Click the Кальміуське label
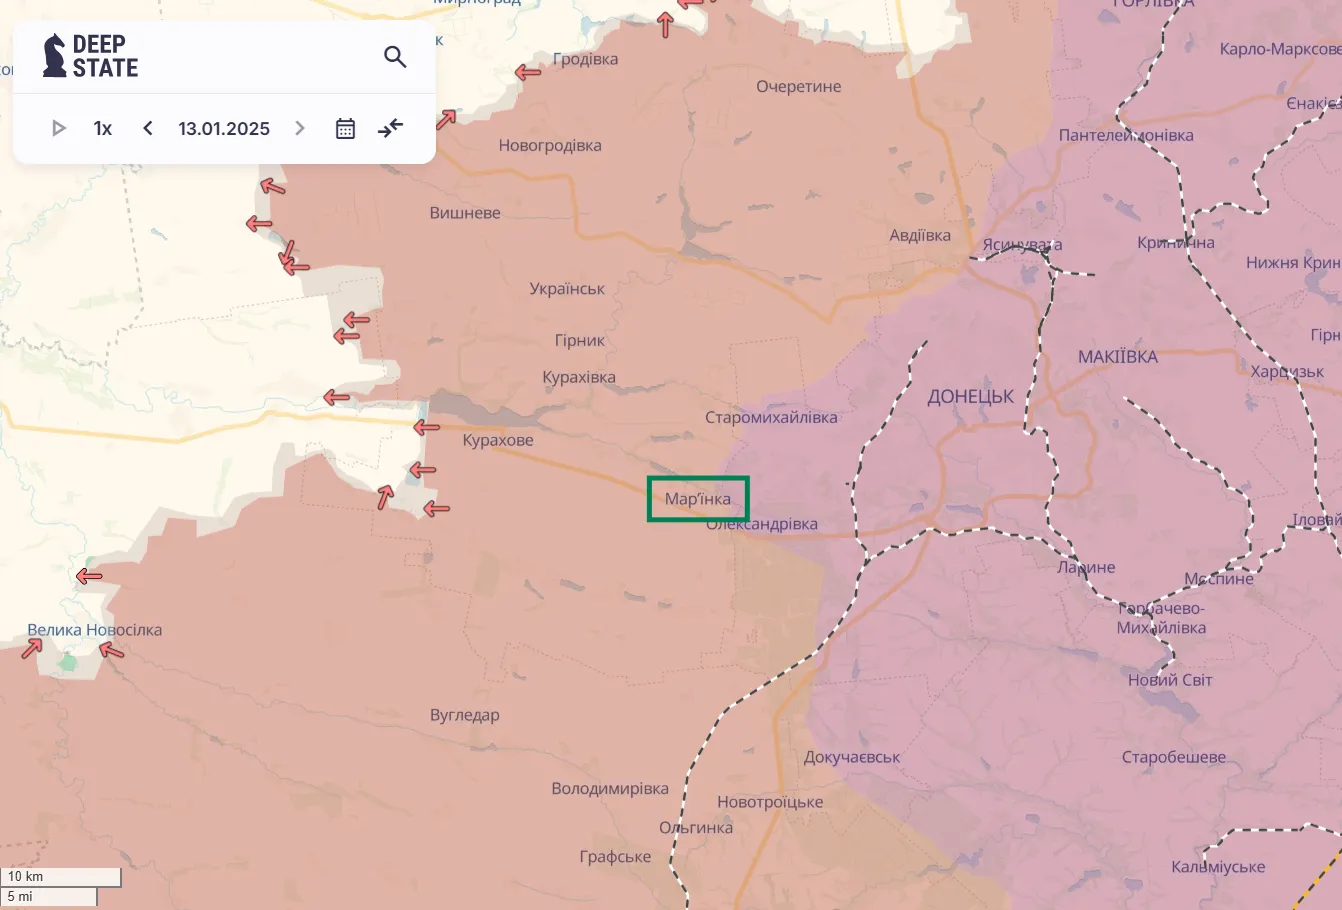 point(1218,867)
